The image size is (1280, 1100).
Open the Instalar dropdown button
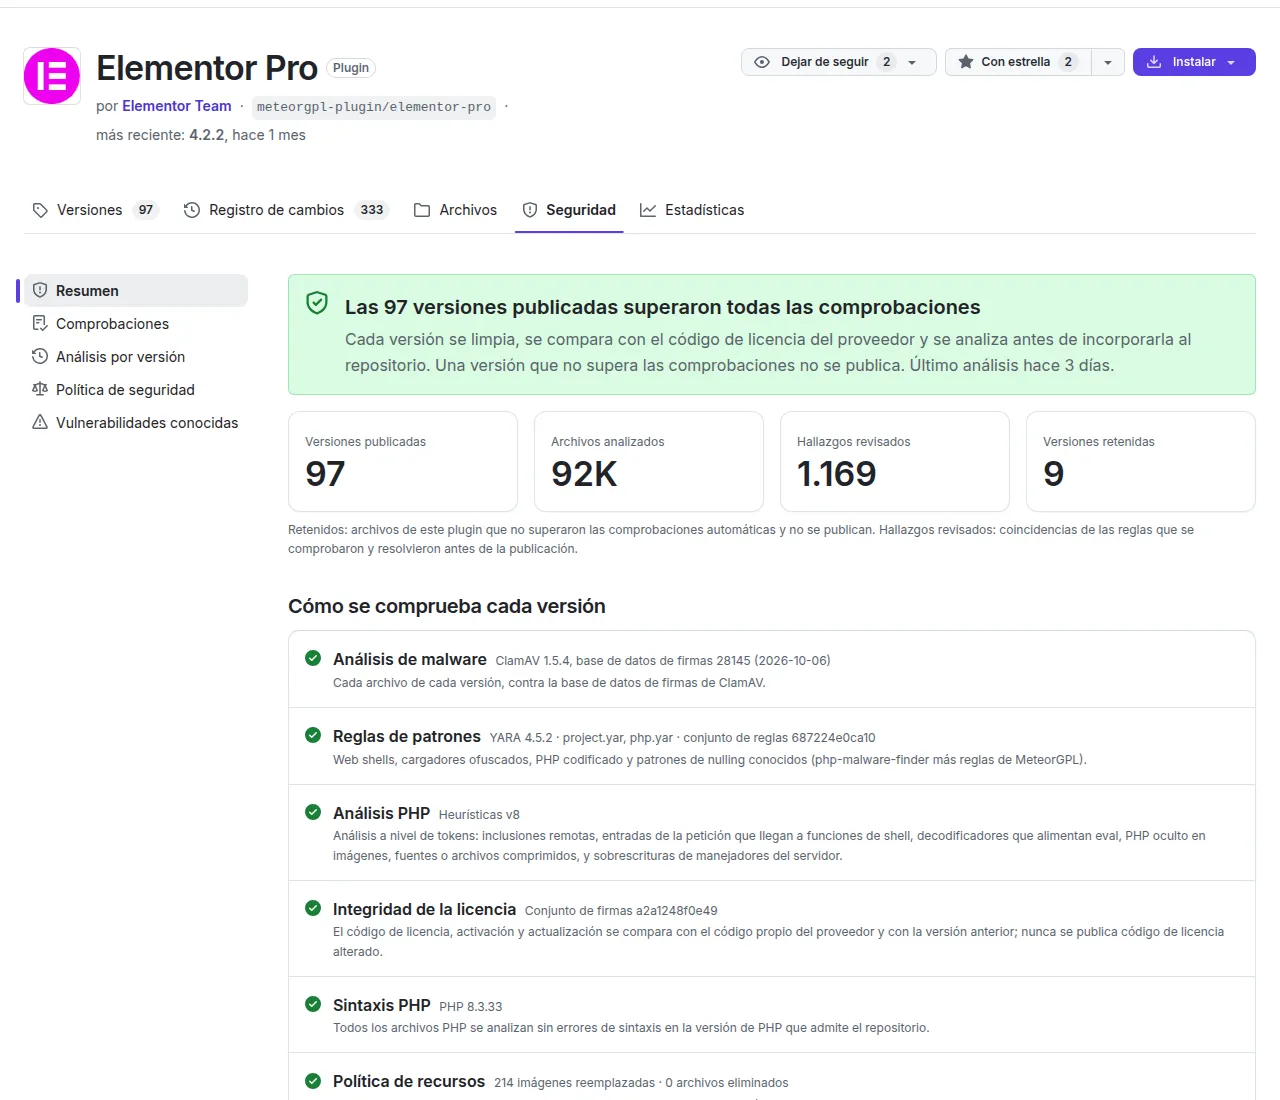pyautogui.click(x=1194, y=62)
